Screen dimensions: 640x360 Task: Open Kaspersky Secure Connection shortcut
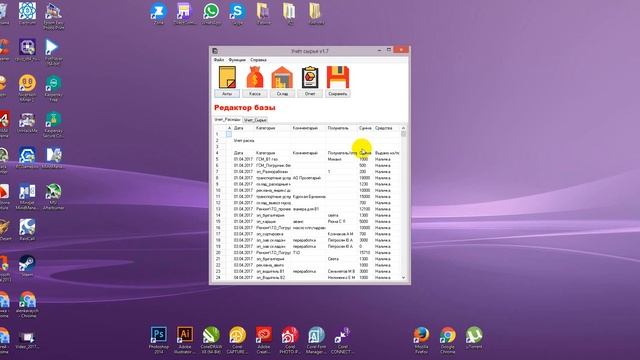click(x=53, y=124)
